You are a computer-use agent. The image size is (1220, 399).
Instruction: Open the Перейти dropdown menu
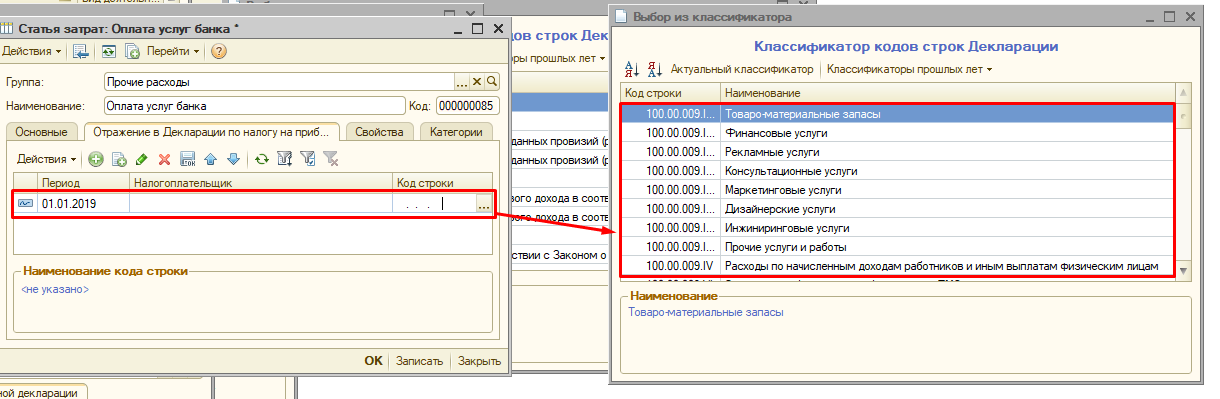coord(173,51)
